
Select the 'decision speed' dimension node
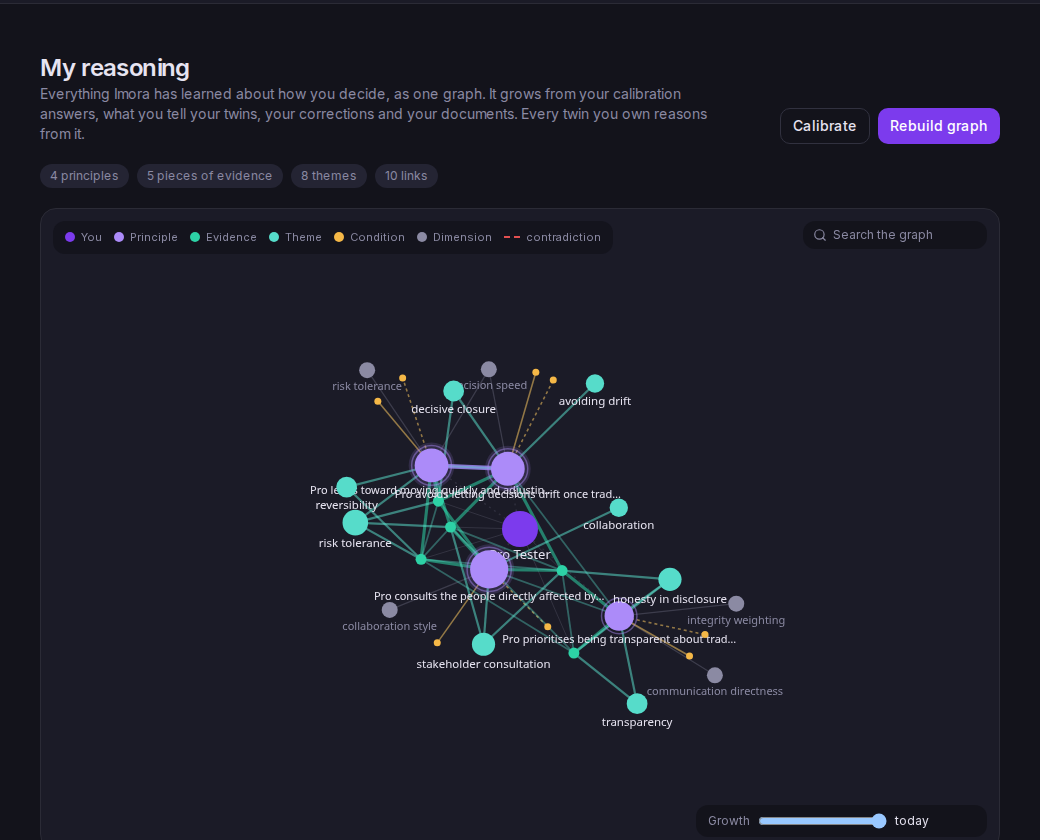[x=489, y=369]
